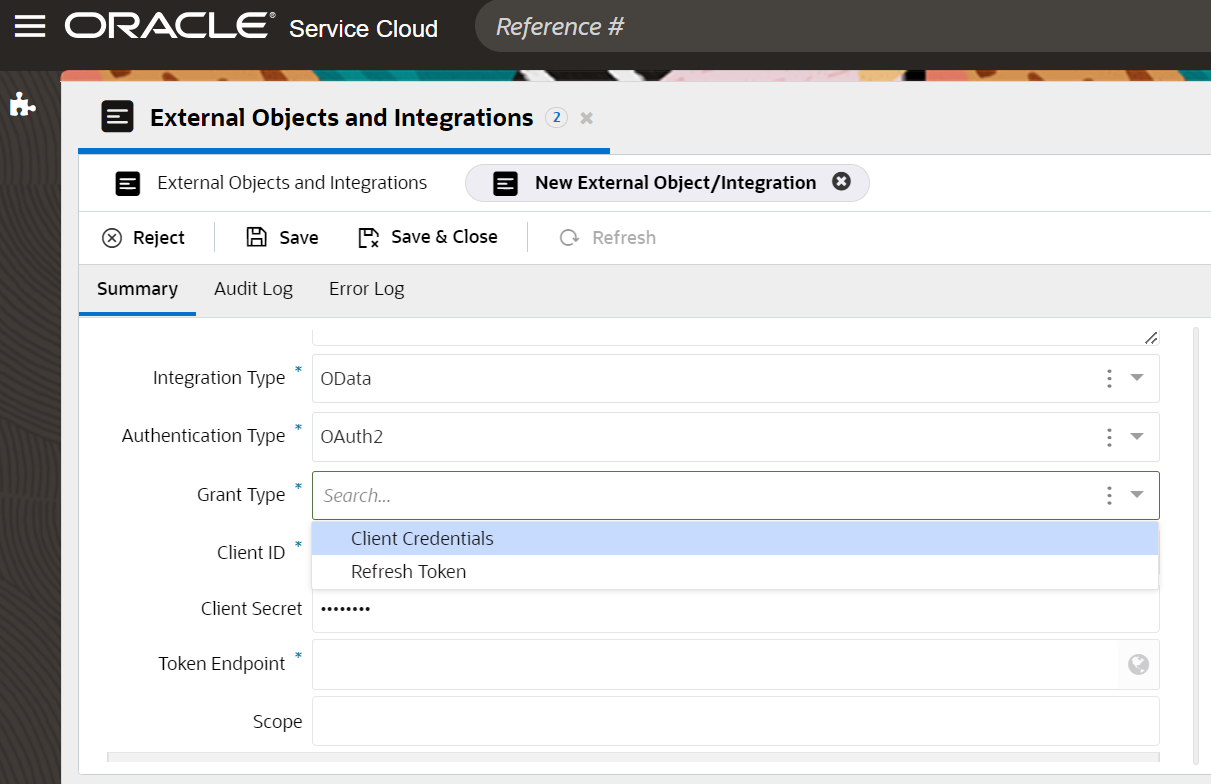Switch to the Audit Log tab

point(253,289)
